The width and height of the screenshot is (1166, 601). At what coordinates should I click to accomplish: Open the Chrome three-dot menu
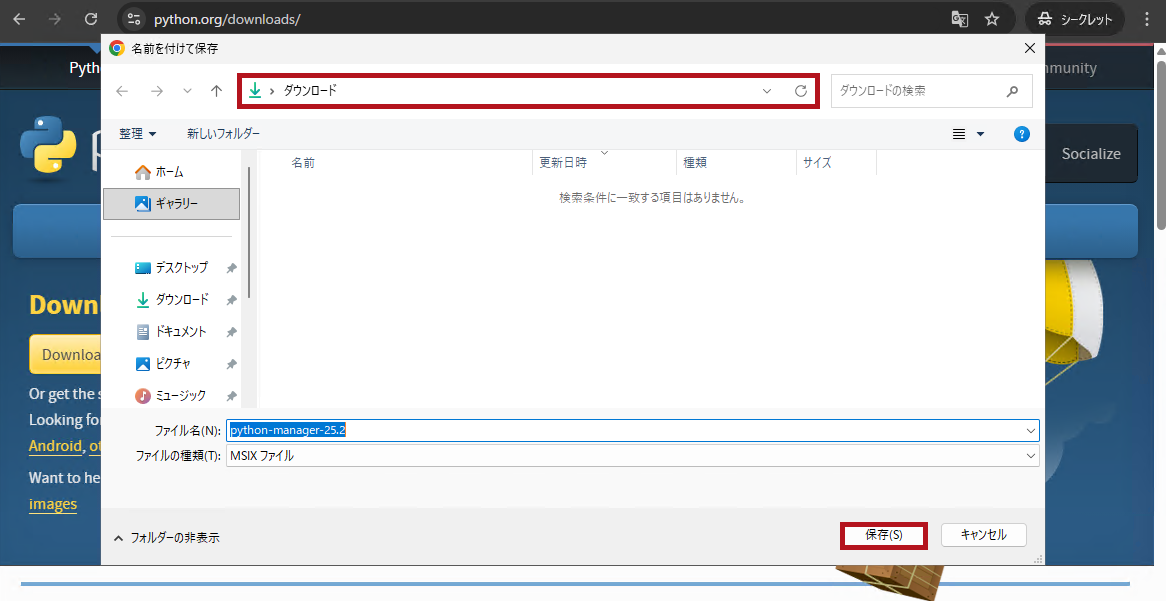1145,19
